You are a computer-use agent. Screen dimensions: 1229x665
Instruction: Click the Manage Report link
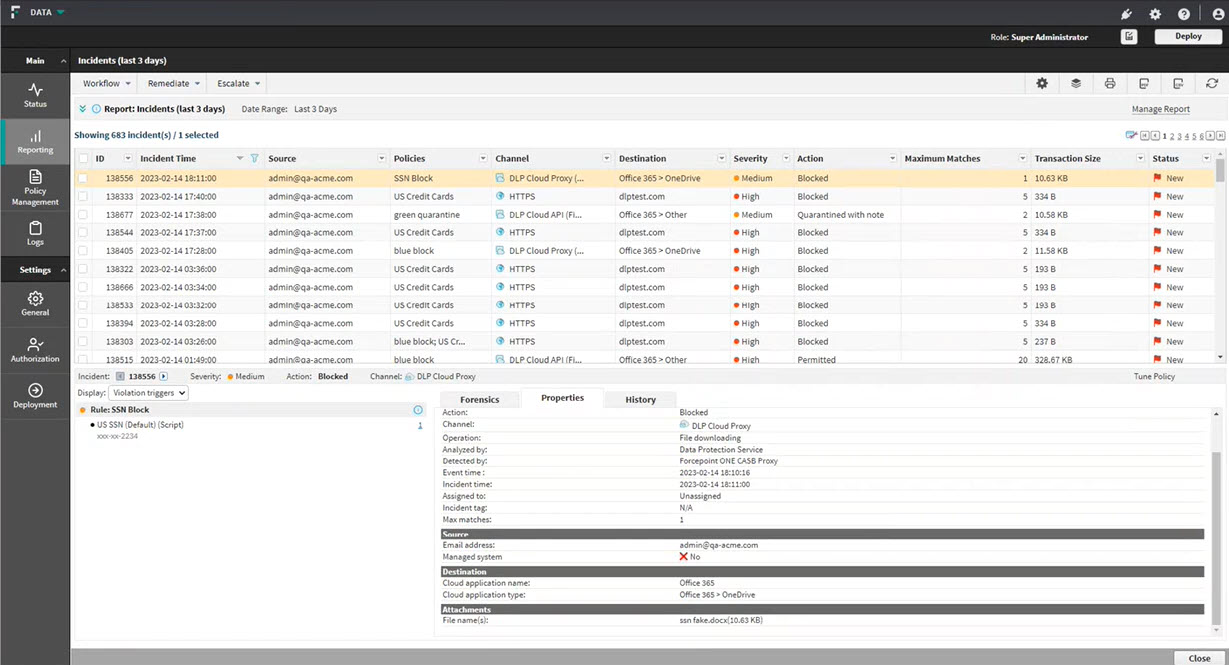click(x=1160, y=109)
